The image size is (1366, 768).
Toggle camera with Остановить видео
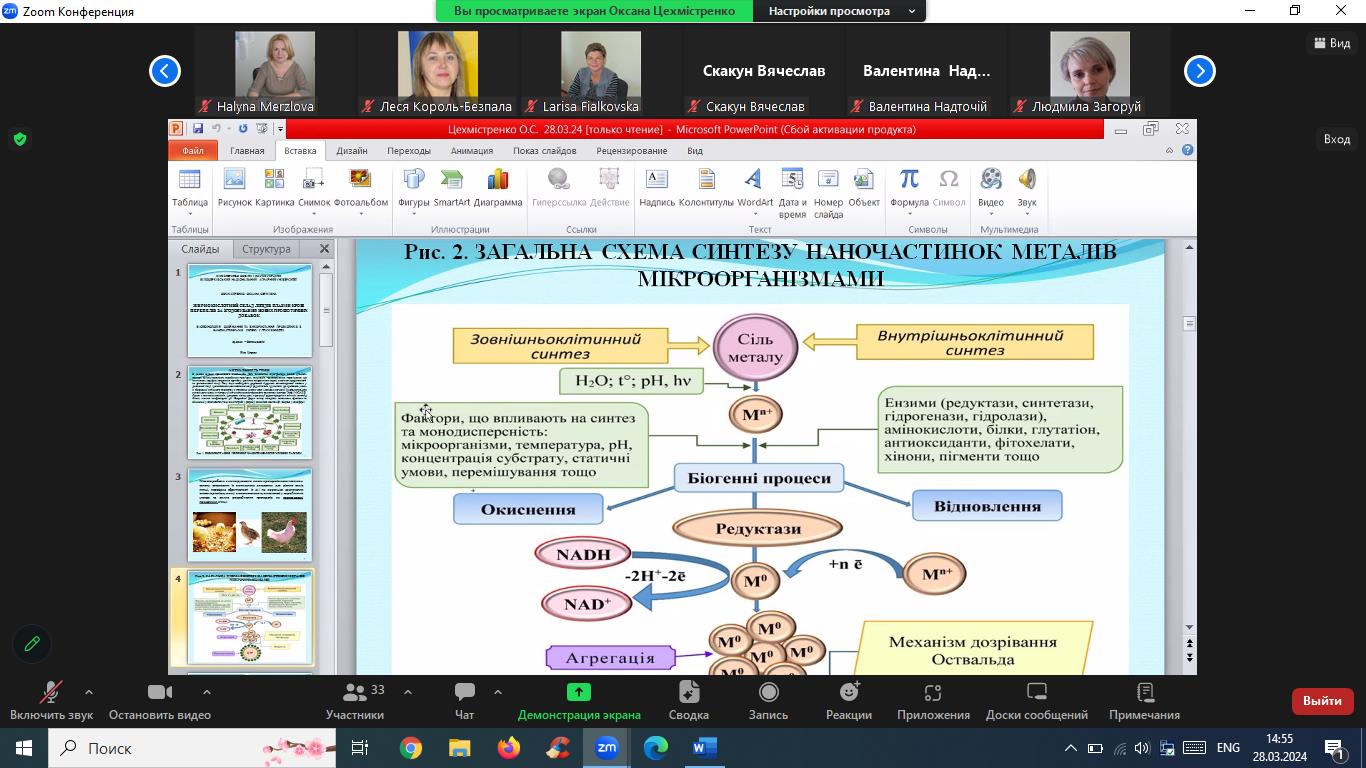click(x=159, y=700)
